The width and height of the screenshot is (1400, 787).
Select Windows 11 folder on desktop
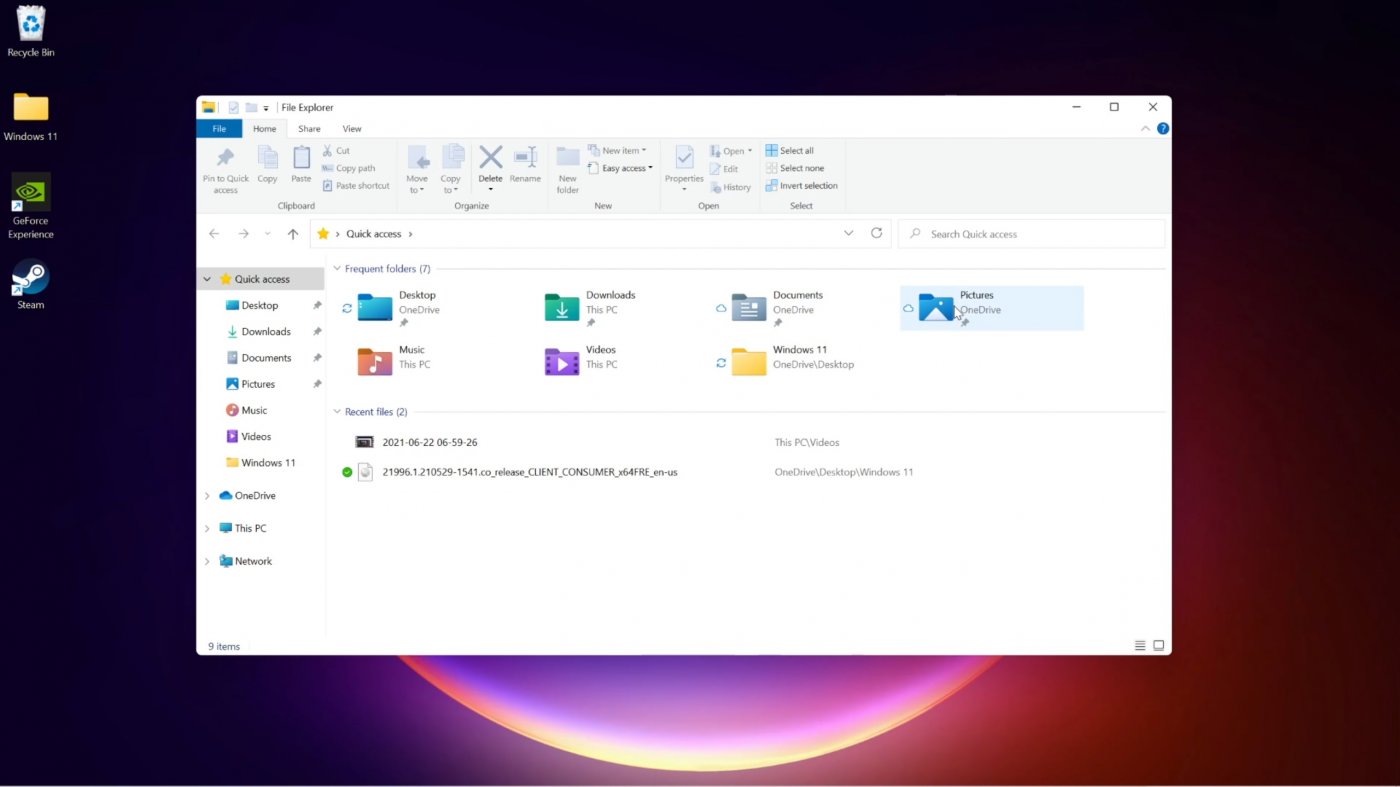click(31, 116)
